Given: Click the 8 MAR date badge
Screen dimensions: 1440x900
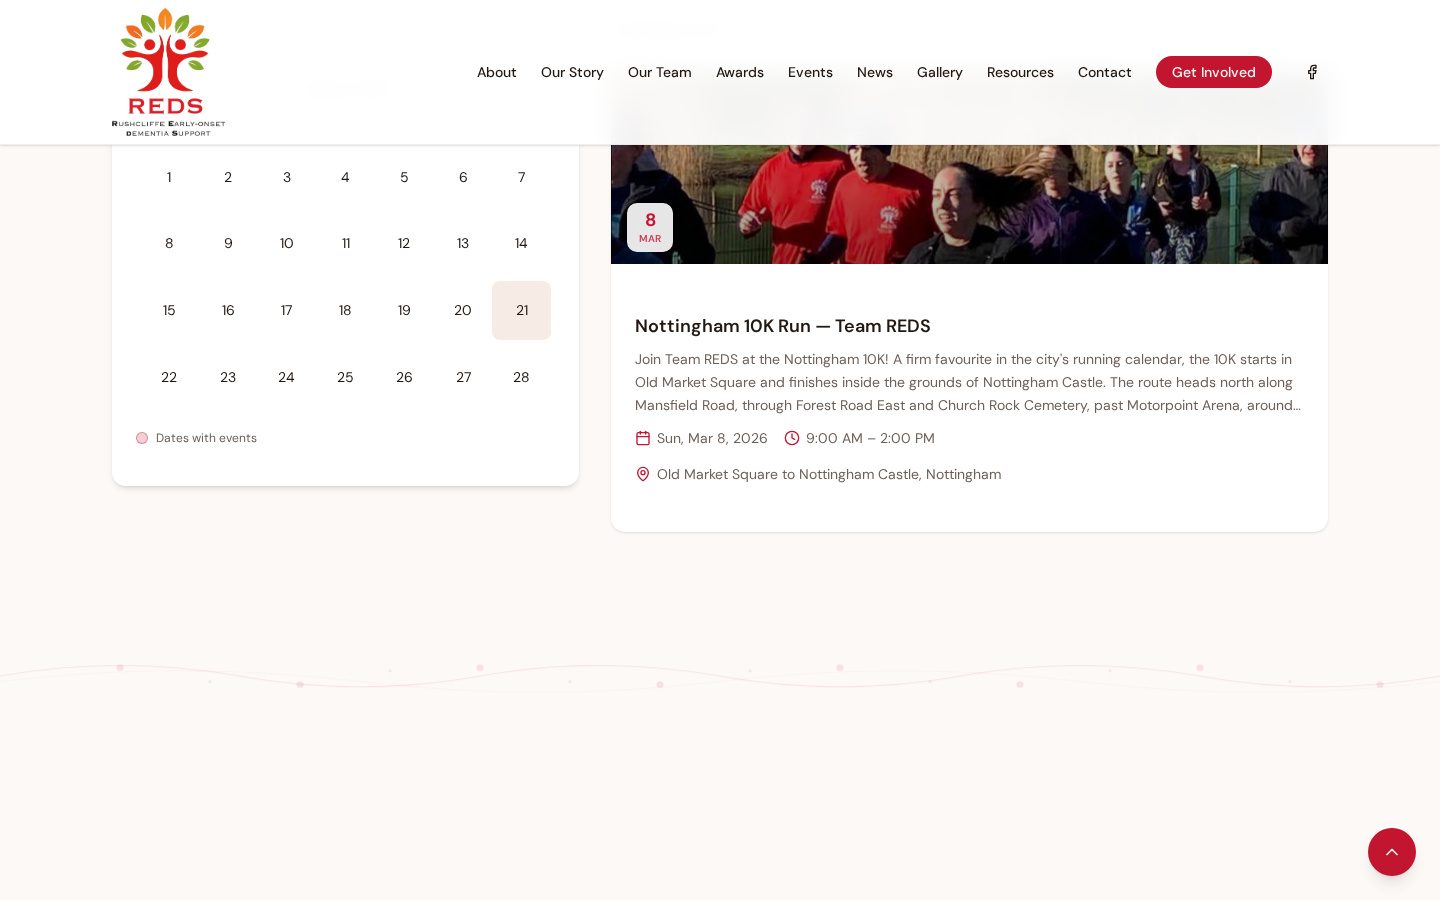Looking at the screenshot, I should tap(650, 227).
